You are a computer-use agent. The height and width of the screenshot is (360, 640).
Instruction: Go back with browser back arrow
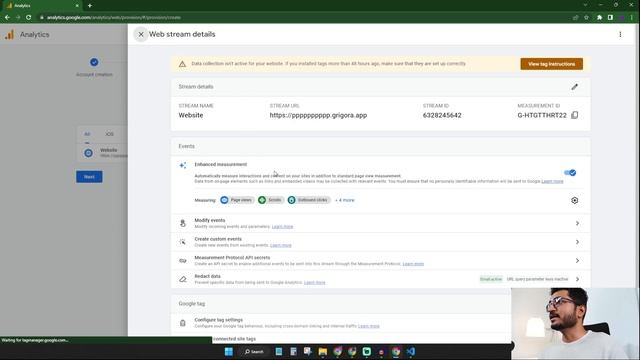click(x=7, y=18)
